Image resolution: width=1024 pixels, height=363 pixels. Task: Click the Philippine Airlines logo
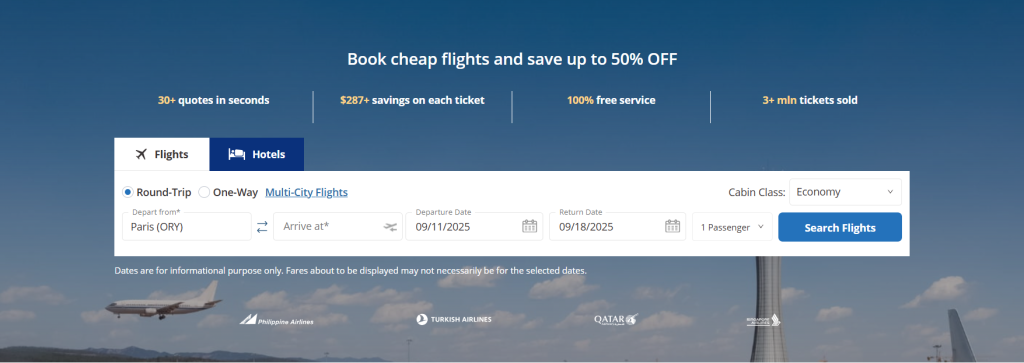[x=276, y=319]
